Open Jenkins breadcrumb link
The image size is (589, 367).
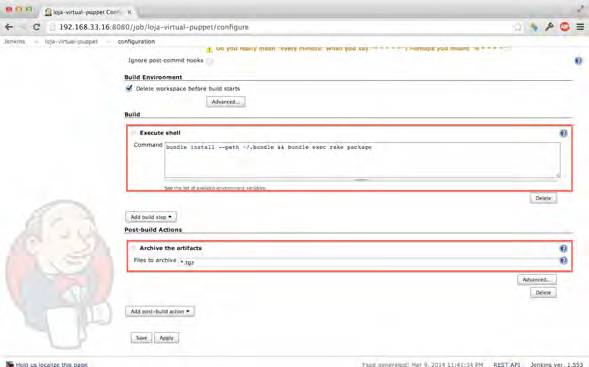click(14, 41)
